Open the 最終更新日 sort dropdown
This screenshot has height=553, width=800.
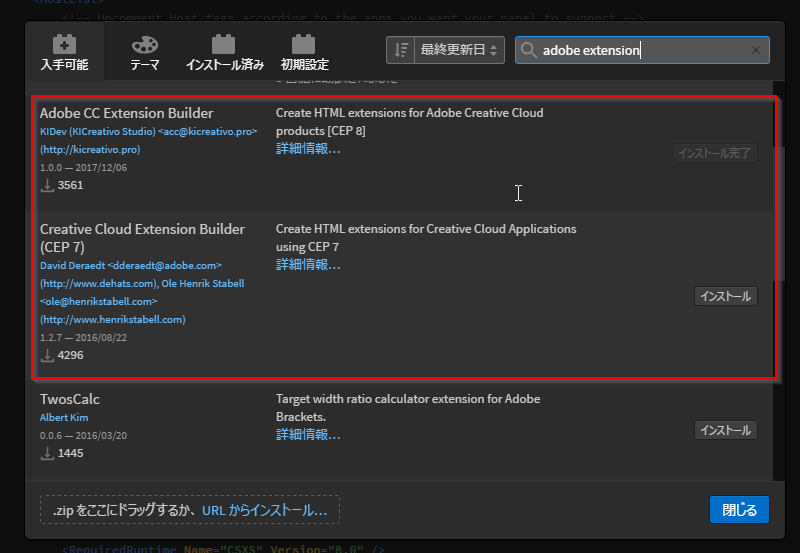459,50
